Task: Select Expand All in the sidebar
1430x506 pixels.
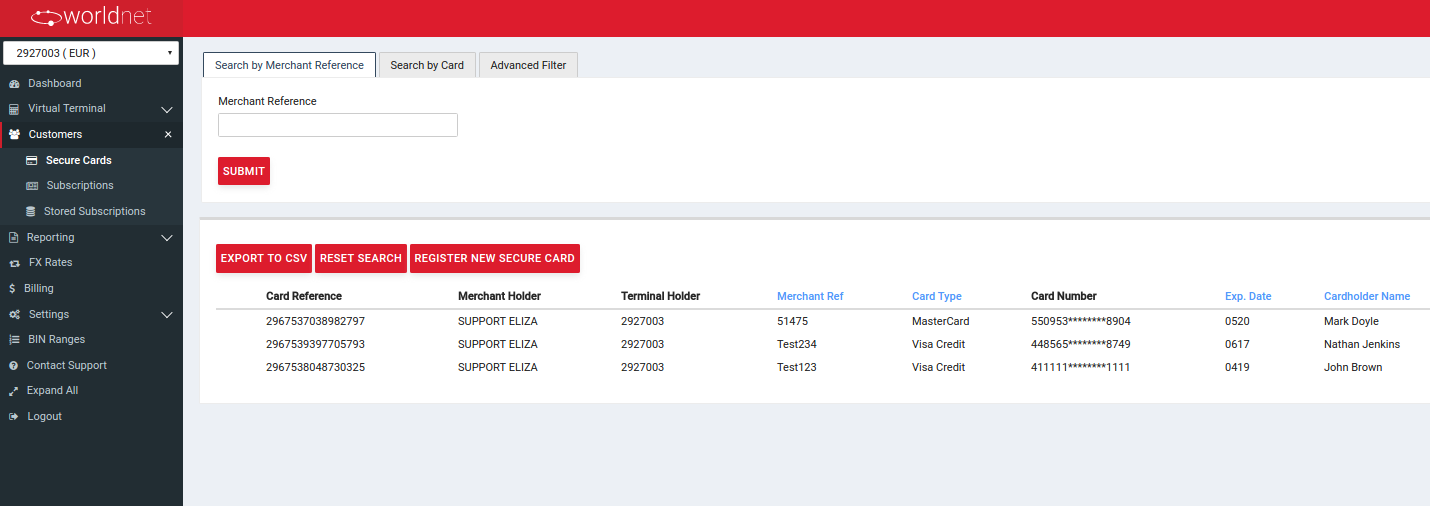Action: point(52,390)
